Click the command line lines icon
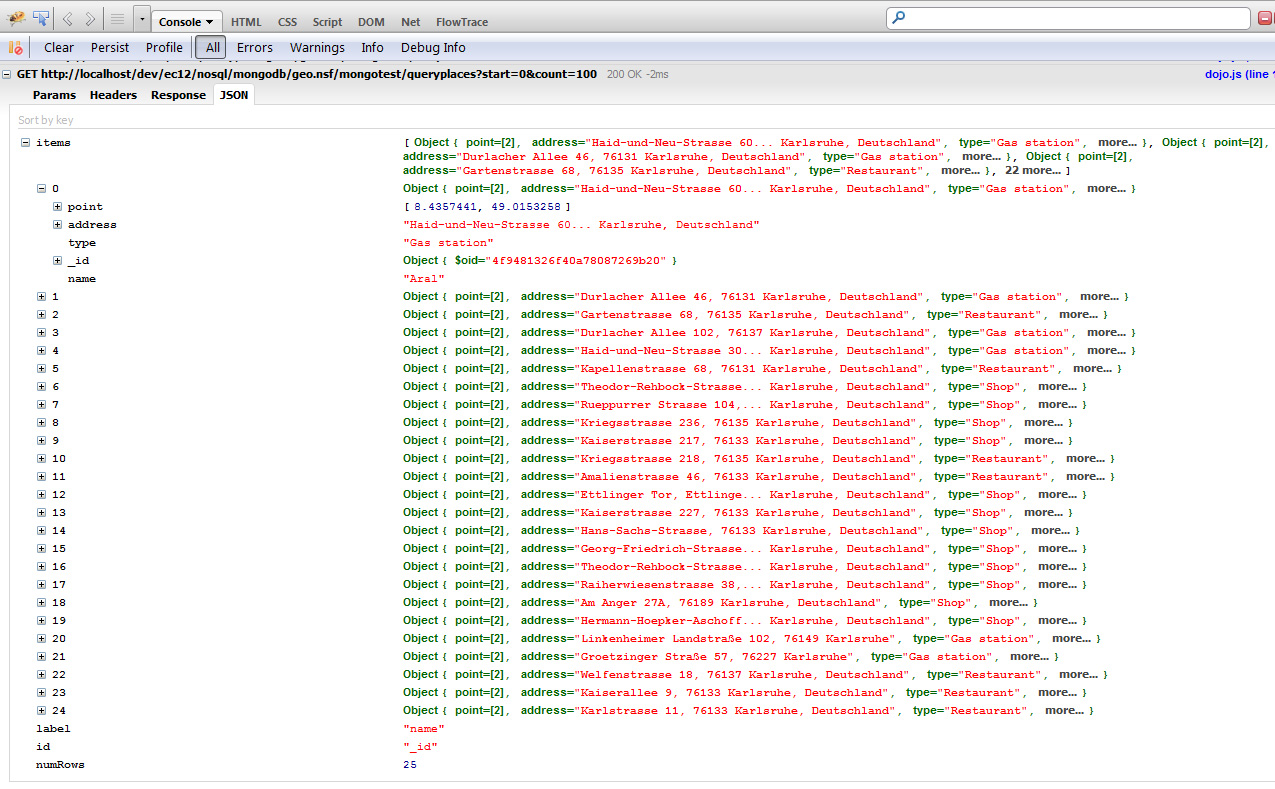The image size is (1275, 789). 117,19
